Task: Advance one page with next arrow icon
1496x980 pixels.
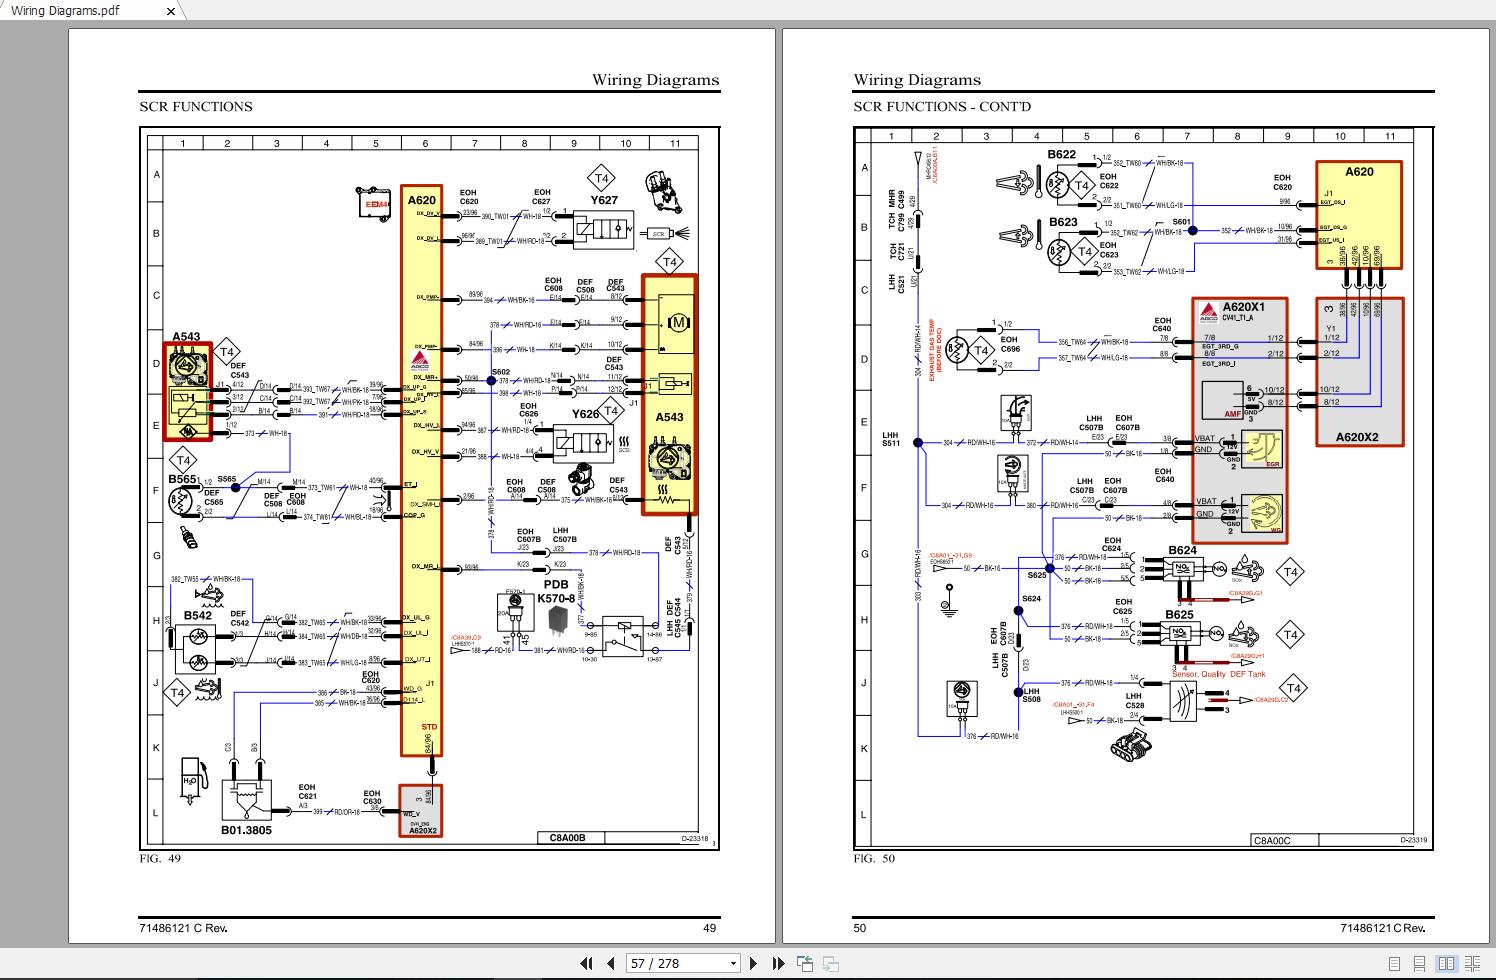Action: click(754, 962)
